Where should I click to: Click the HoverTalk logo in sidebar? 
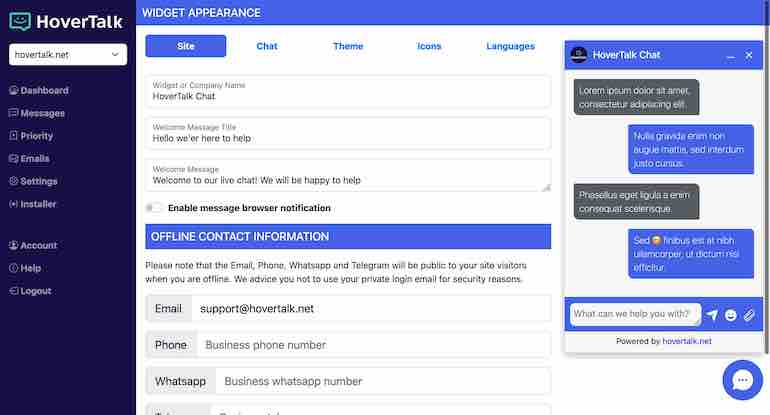pyautogui.click(x=66, y=20)
